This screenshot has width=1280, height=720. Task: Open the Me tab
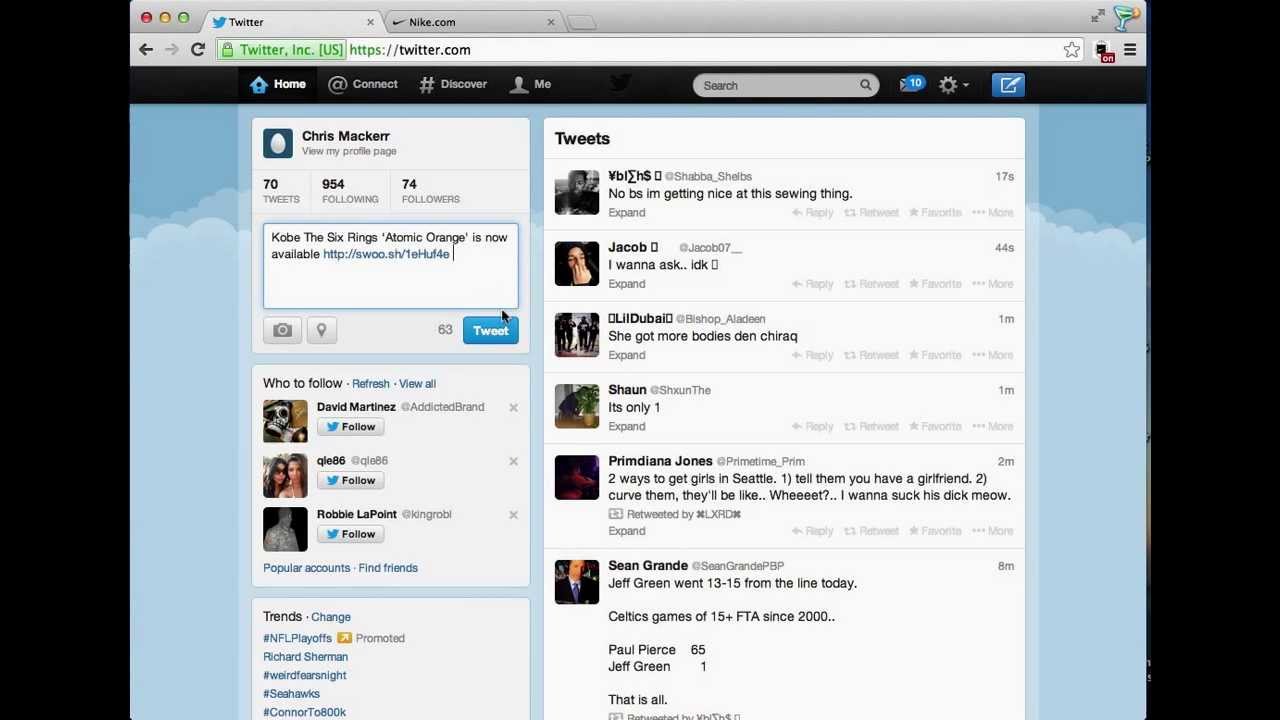[530, 84]
